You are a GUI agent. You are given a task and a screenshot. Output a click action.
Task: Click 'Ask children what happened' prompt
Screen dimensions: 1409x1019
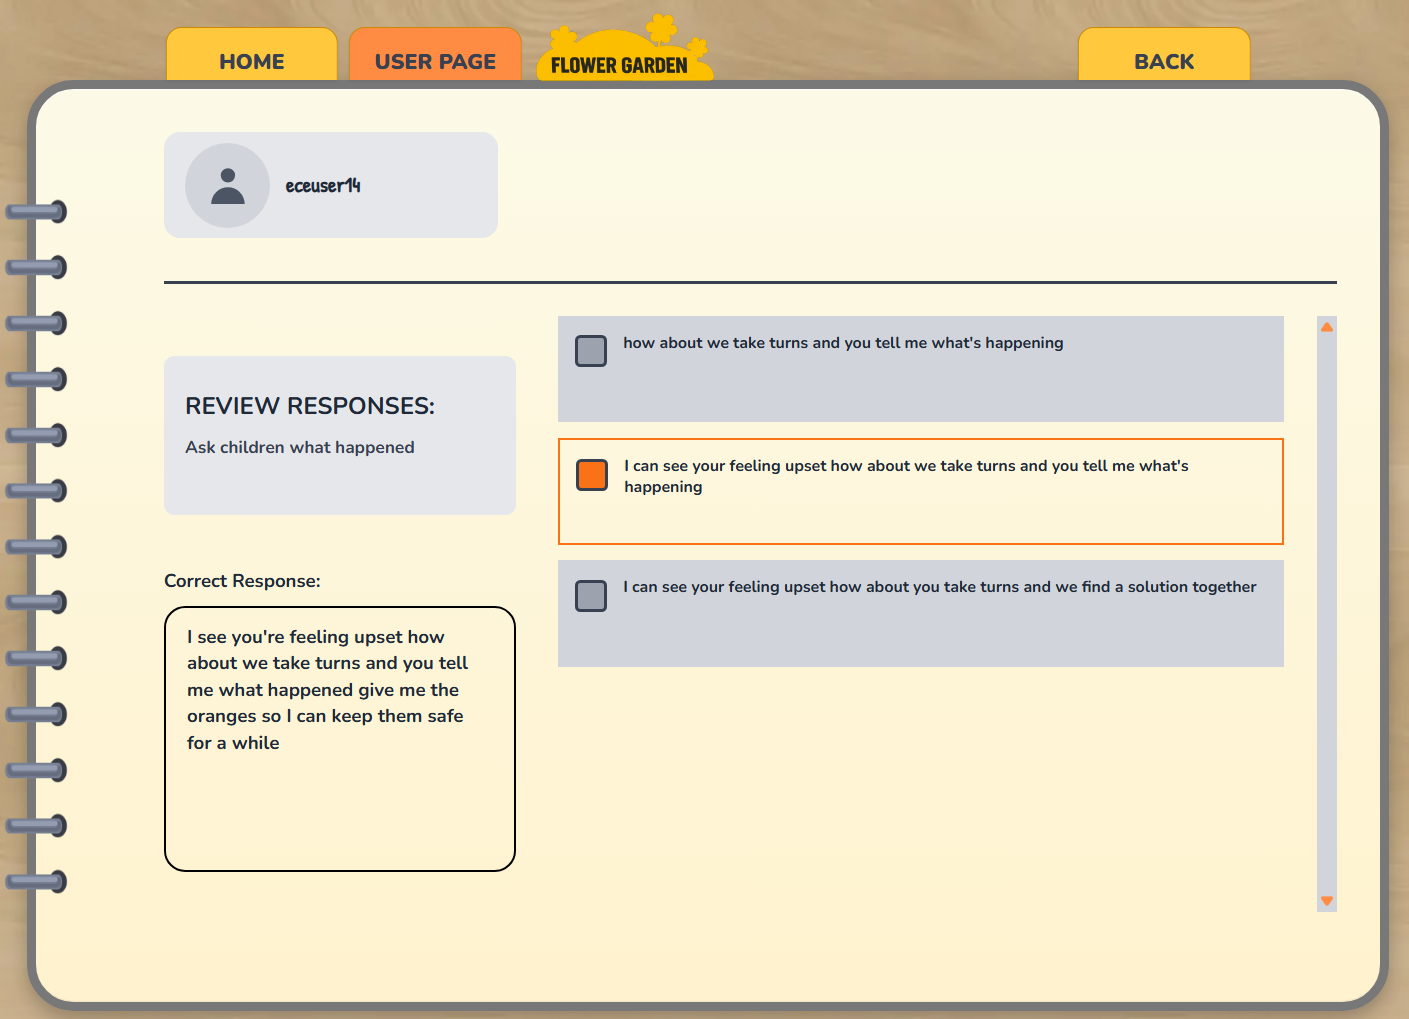coord(300,447)
